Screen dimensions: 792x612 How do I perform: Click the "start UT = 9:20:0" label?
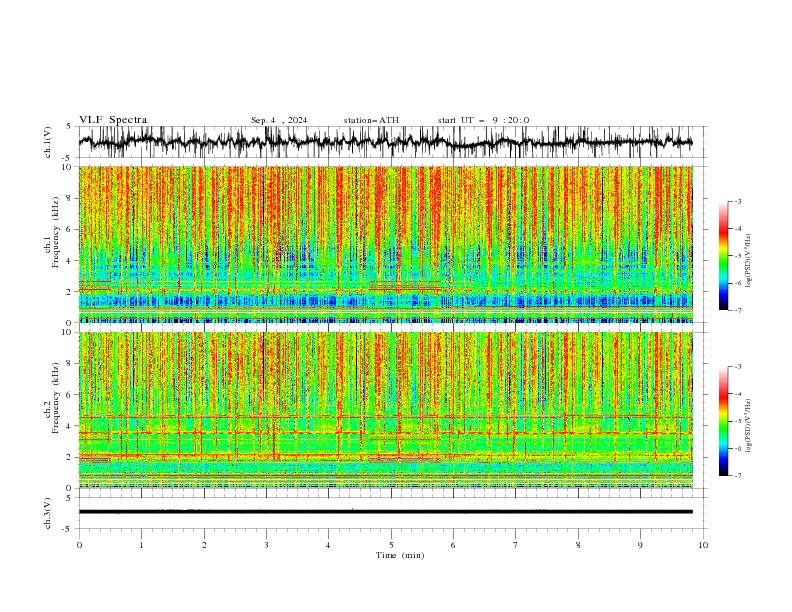483,120
